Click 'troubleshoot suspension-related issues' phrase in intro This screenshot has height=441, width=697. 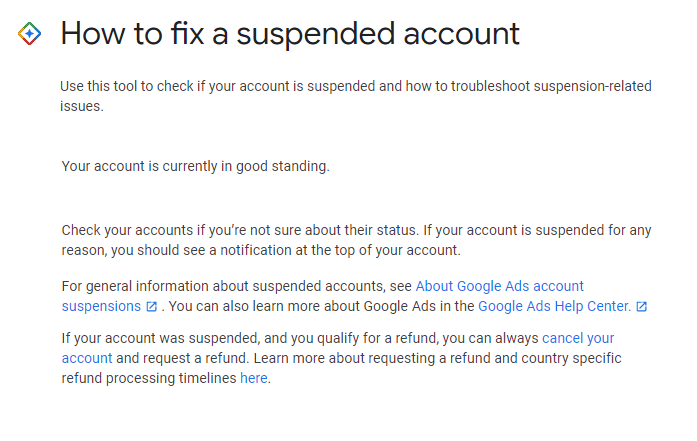pos(560,87)
